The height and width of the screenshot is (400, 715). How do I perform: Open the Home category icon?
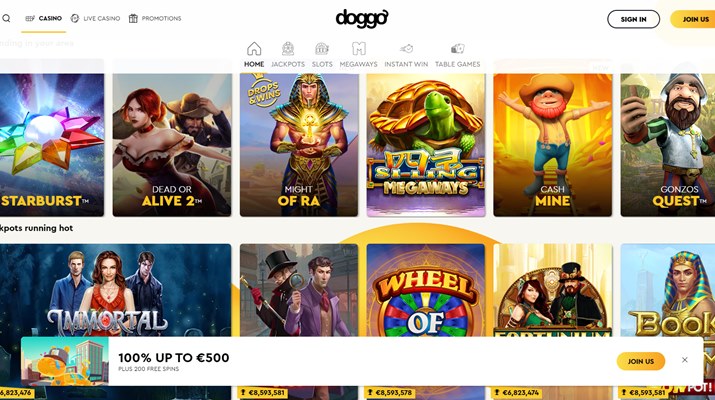[254, 49]
